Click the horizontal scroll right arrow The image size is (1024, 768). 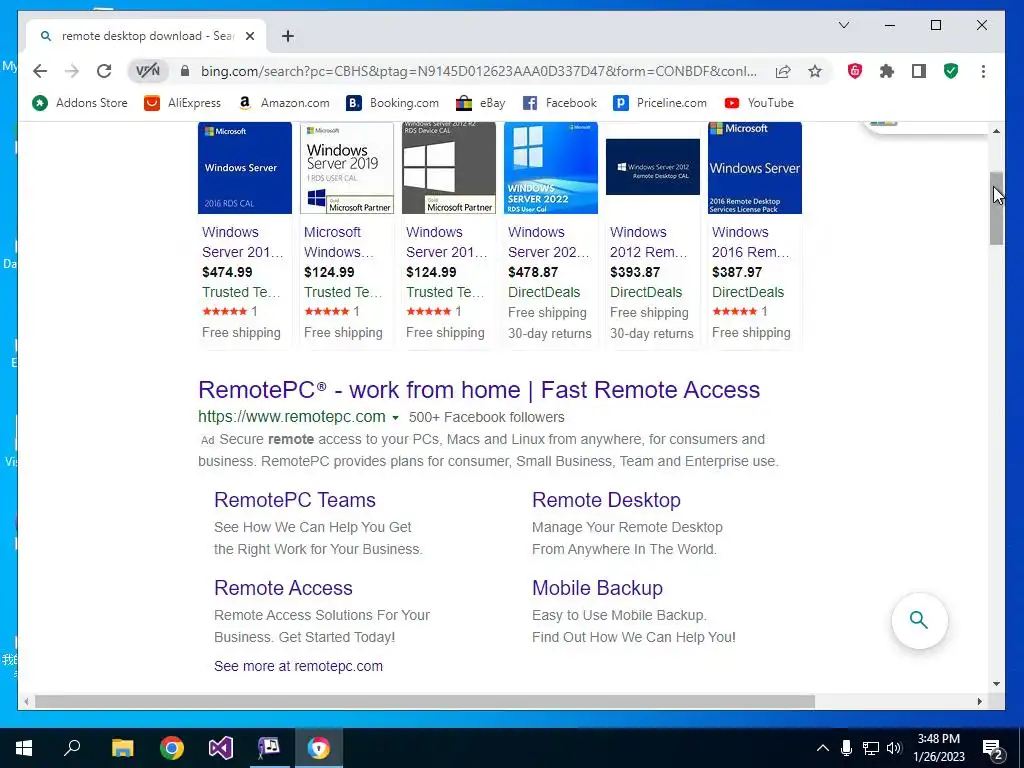pos(980,701)
